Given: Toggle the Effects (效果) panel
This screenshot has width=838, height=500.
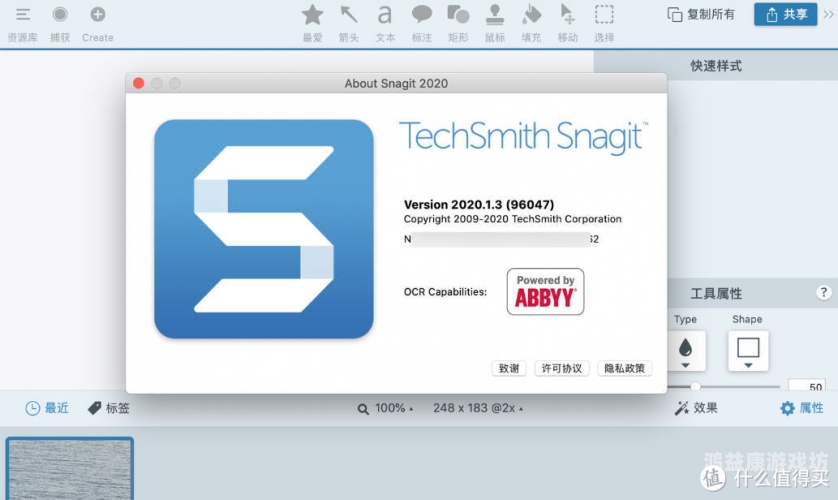Looking at the screenshot, I should [696, 408].
